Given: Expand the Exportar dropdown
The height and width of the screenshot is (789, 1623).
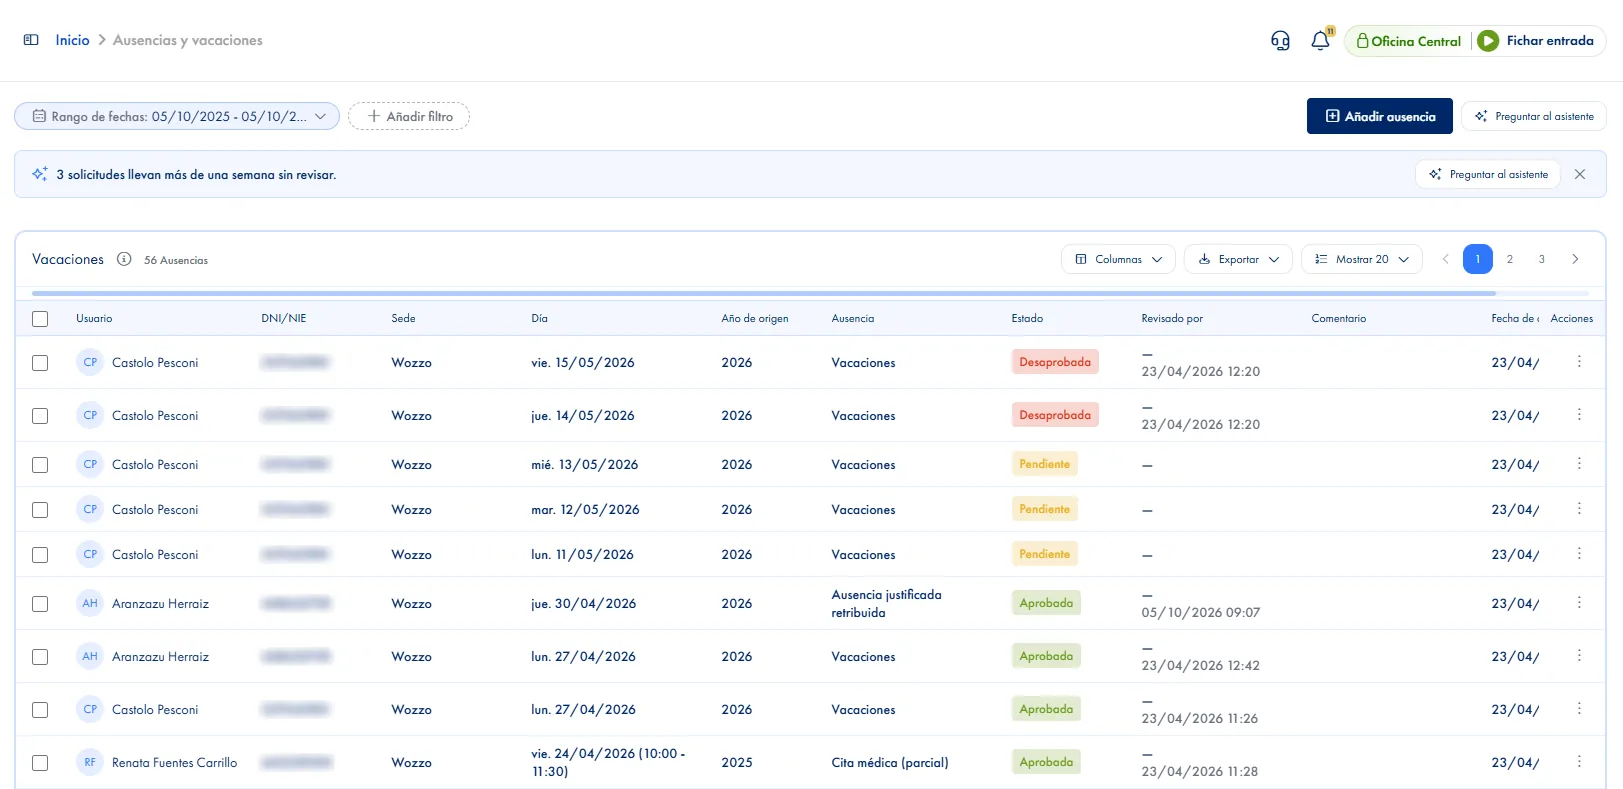Looking at the screenshot, I should (x=1238, y=259).
